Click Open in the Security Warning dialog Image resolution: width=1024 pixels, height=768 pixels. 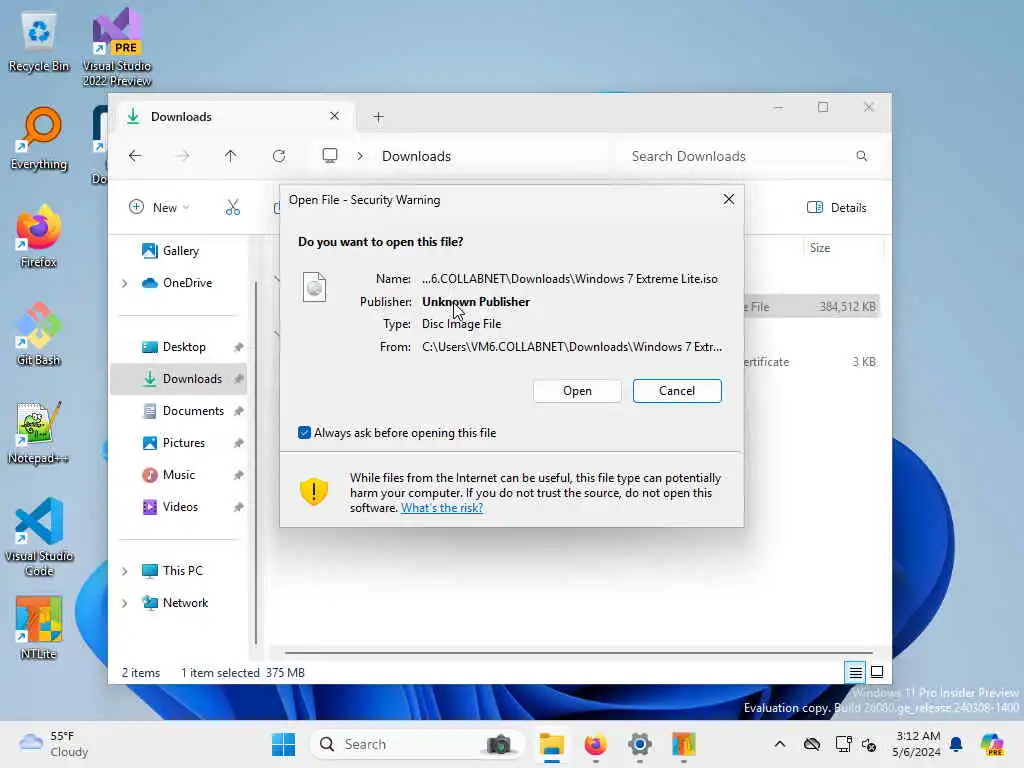[x=577, y=391]
